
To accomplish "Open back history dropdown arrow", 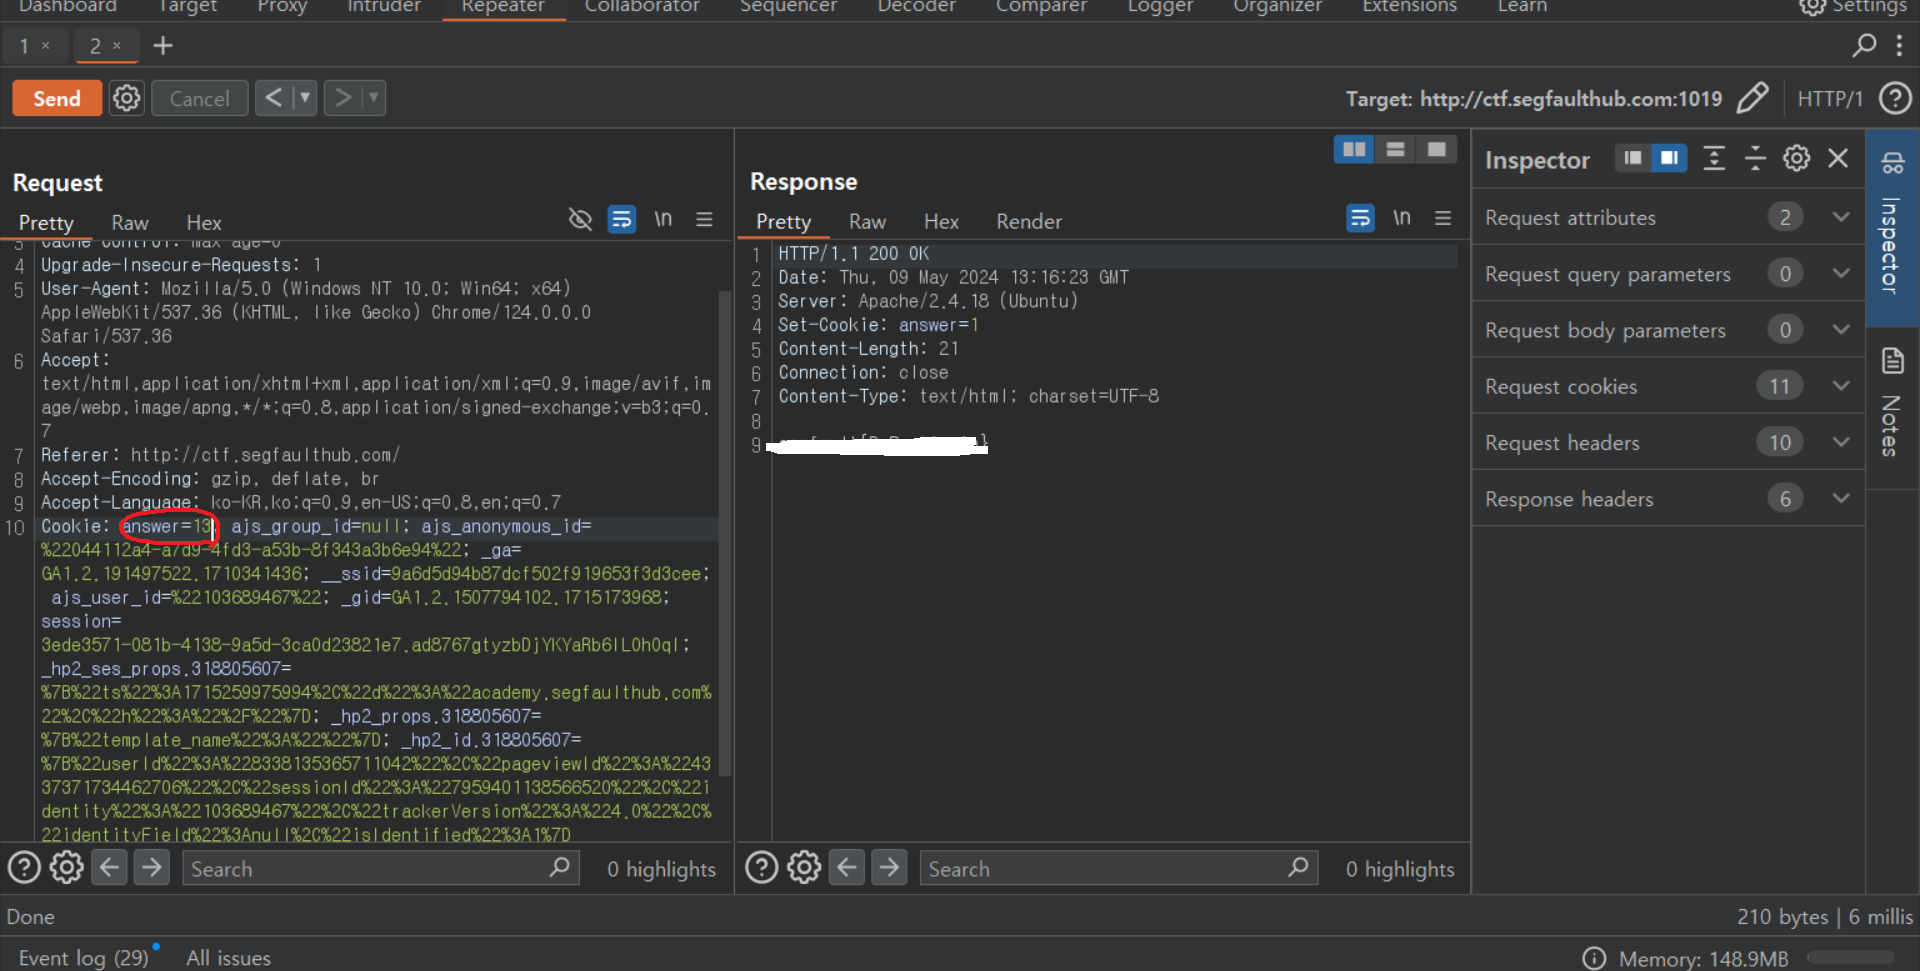I will click(305, 97).
